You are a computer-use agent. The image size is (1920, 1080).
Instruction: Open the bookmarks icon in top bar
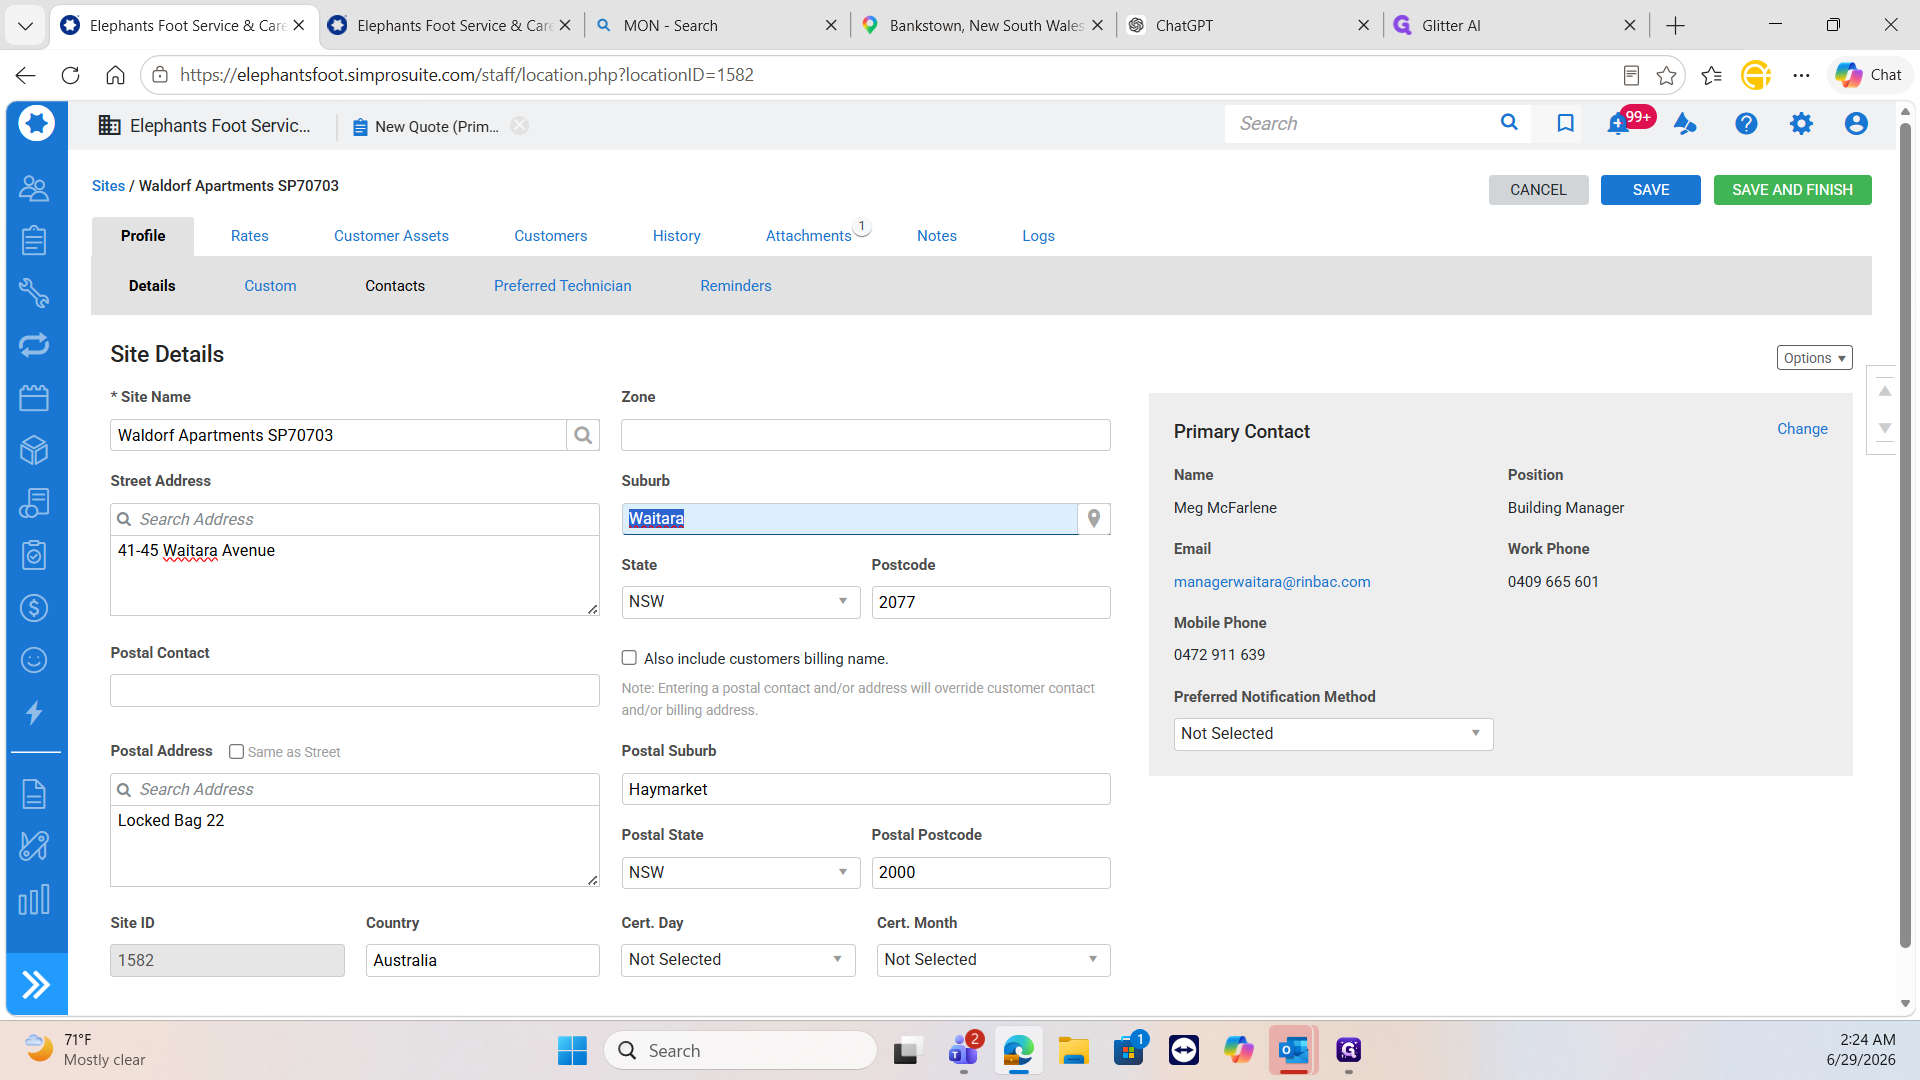pyautogui.click(x=1565, y=123)
